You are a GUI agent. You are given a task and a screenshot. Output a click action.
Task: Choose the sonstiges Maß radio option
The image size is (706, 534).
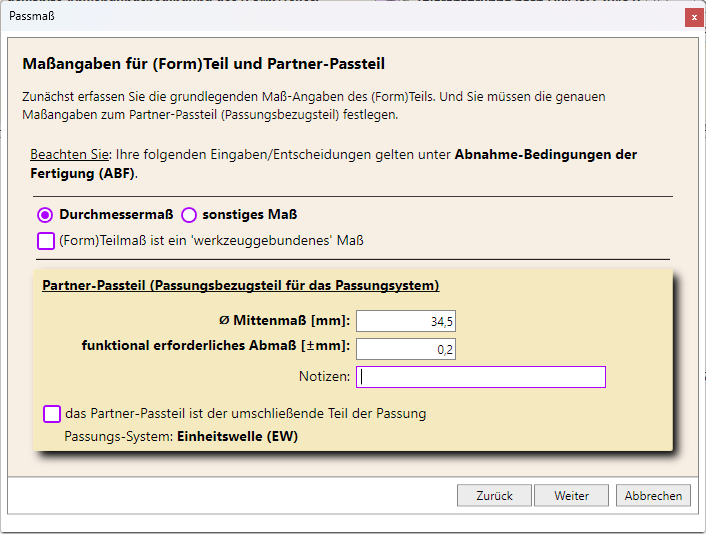coord(189,215)
